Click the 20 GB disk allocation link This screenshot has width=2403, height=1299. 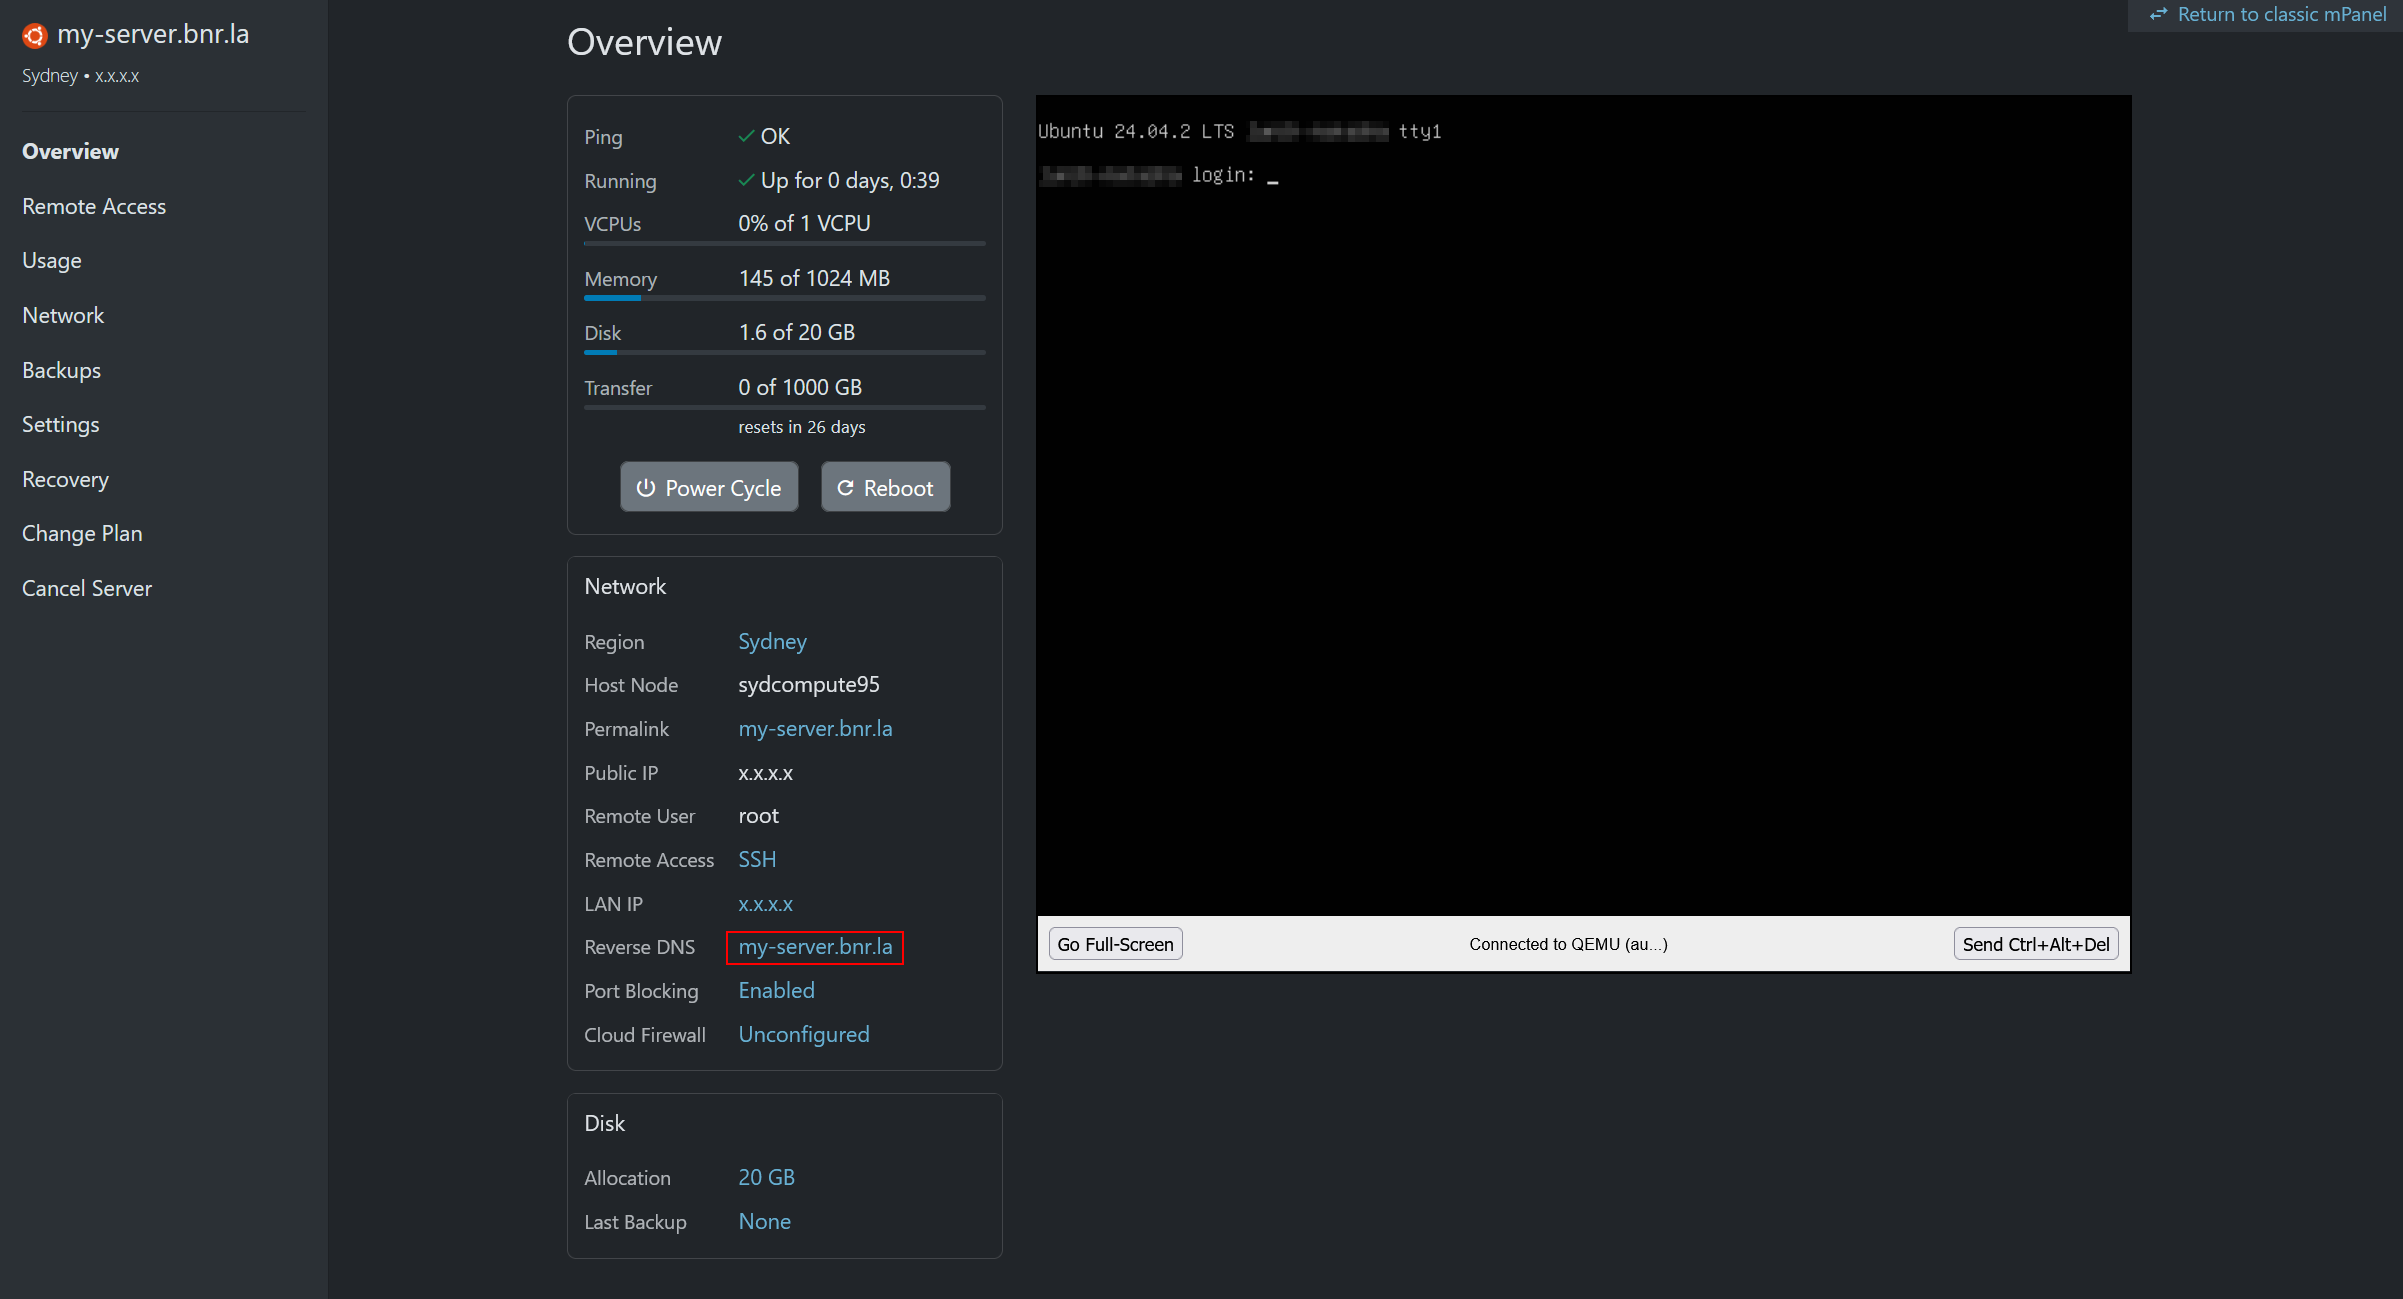point(766,1177)
